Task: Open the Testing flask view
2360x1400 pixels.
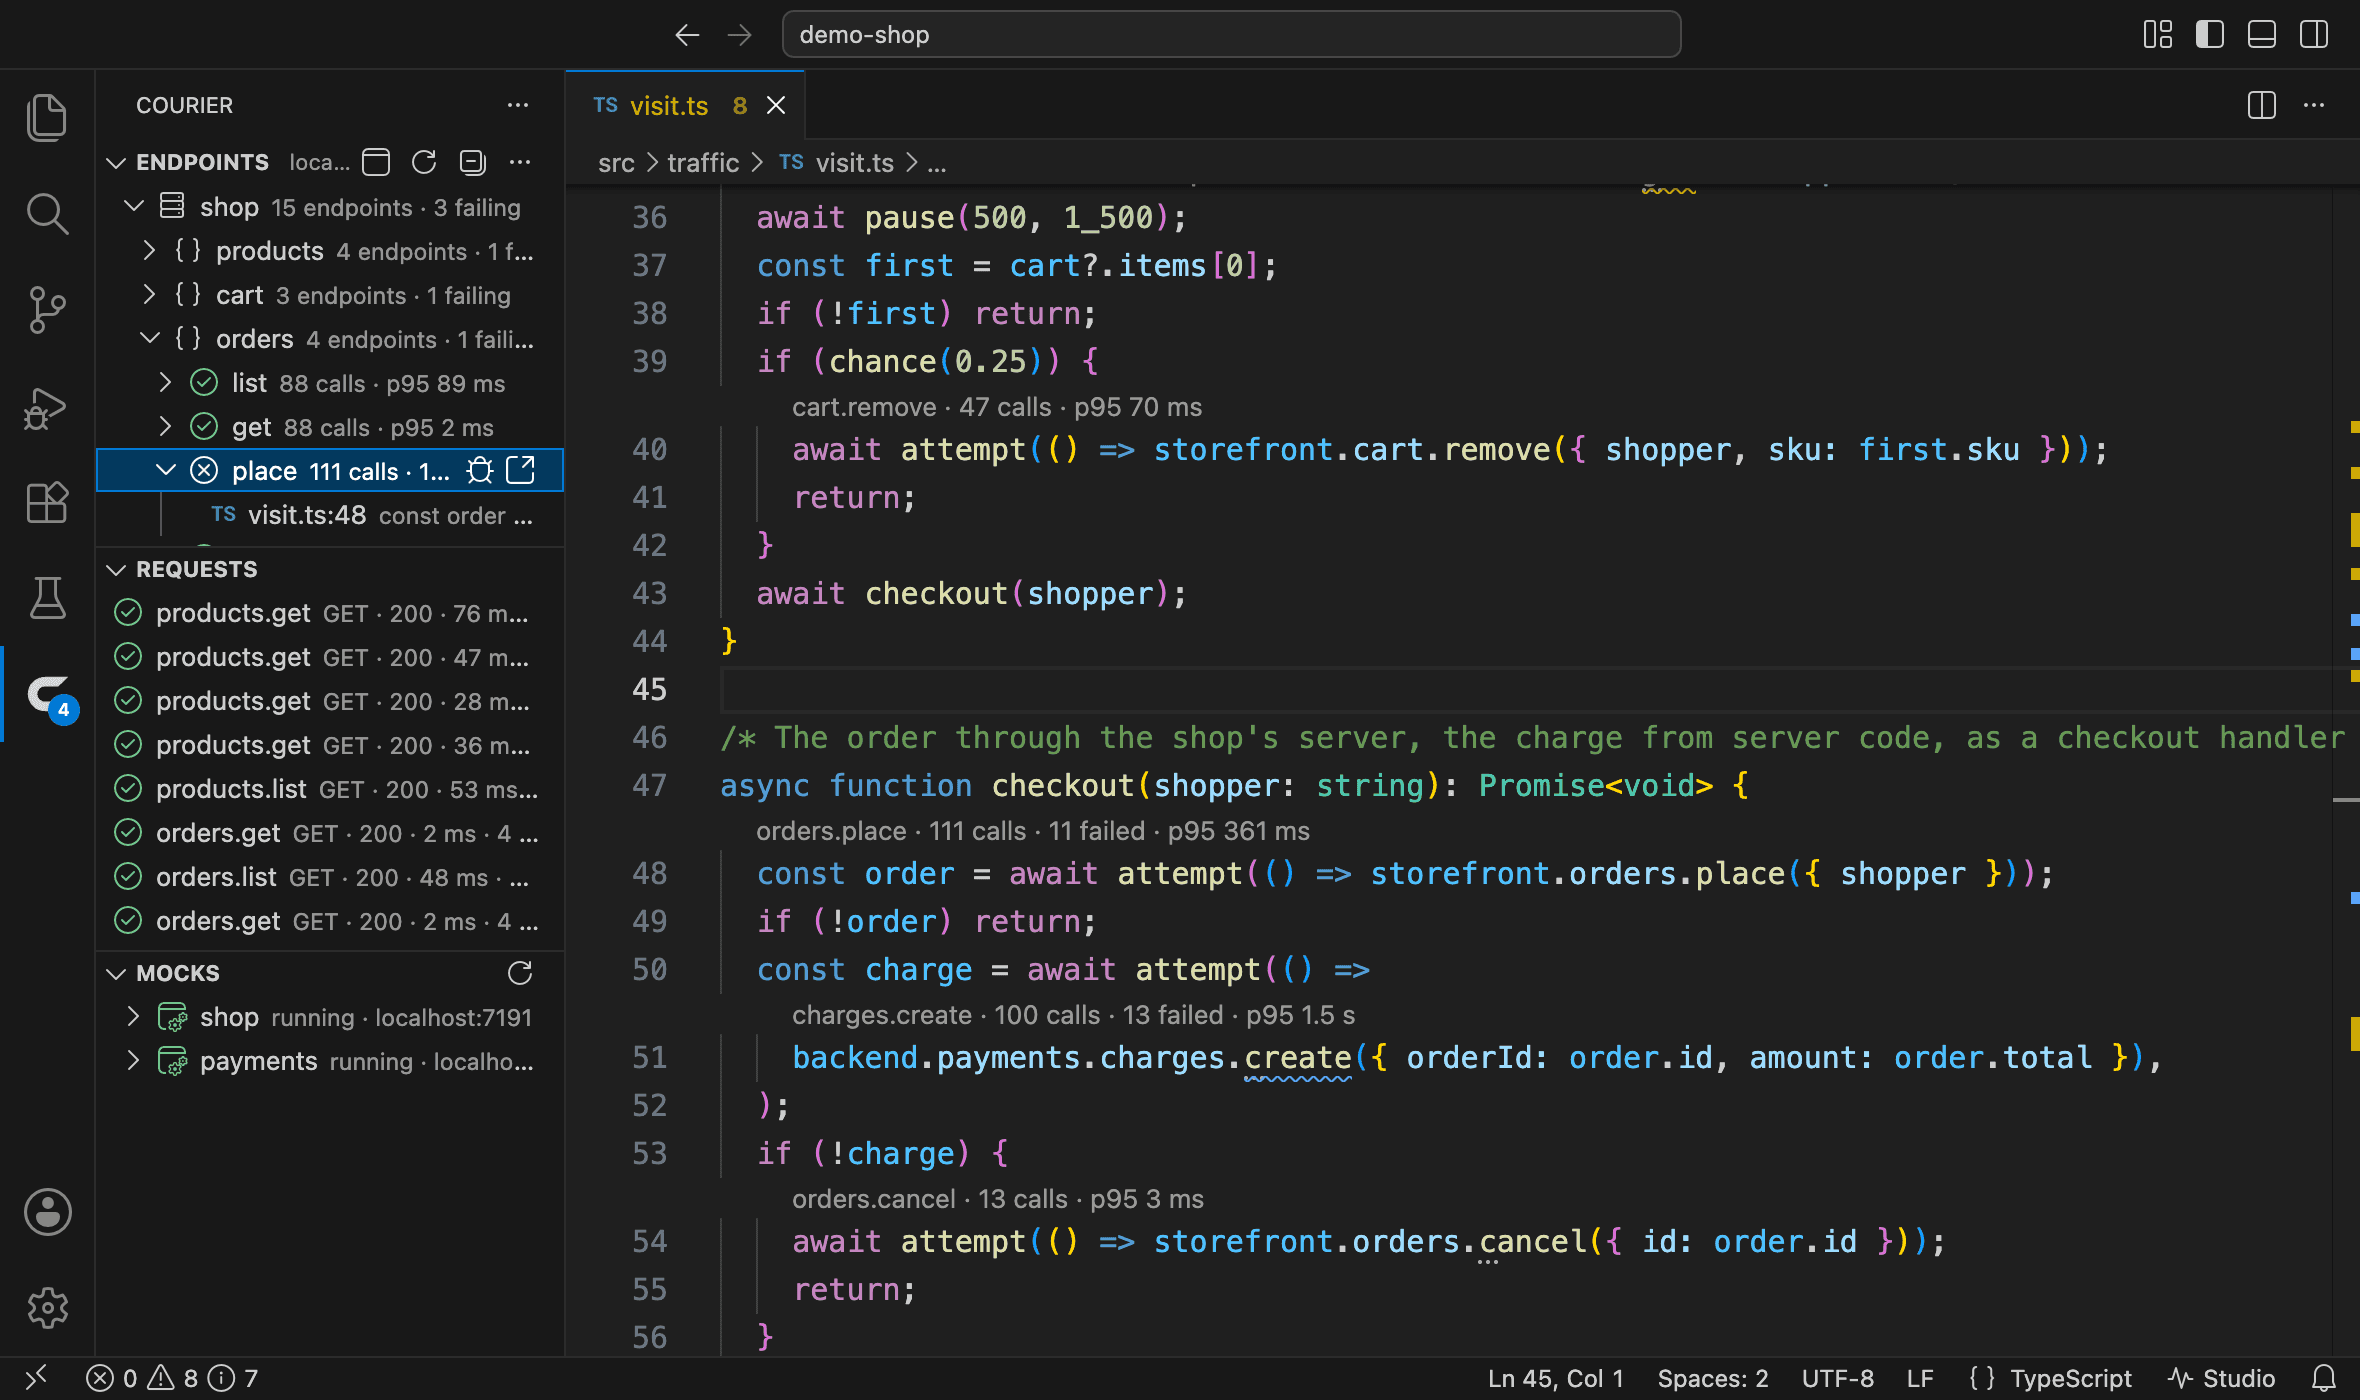Action: pos(47,598)
